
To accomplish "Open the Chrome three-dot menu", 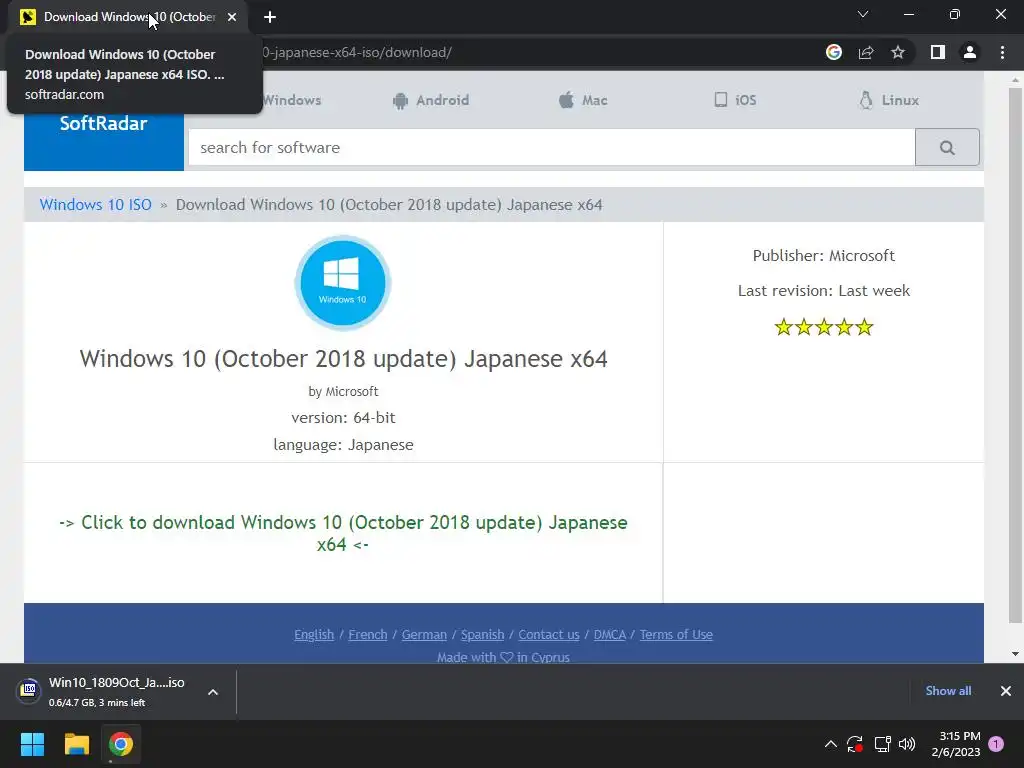I will (x=1002, y=52).
